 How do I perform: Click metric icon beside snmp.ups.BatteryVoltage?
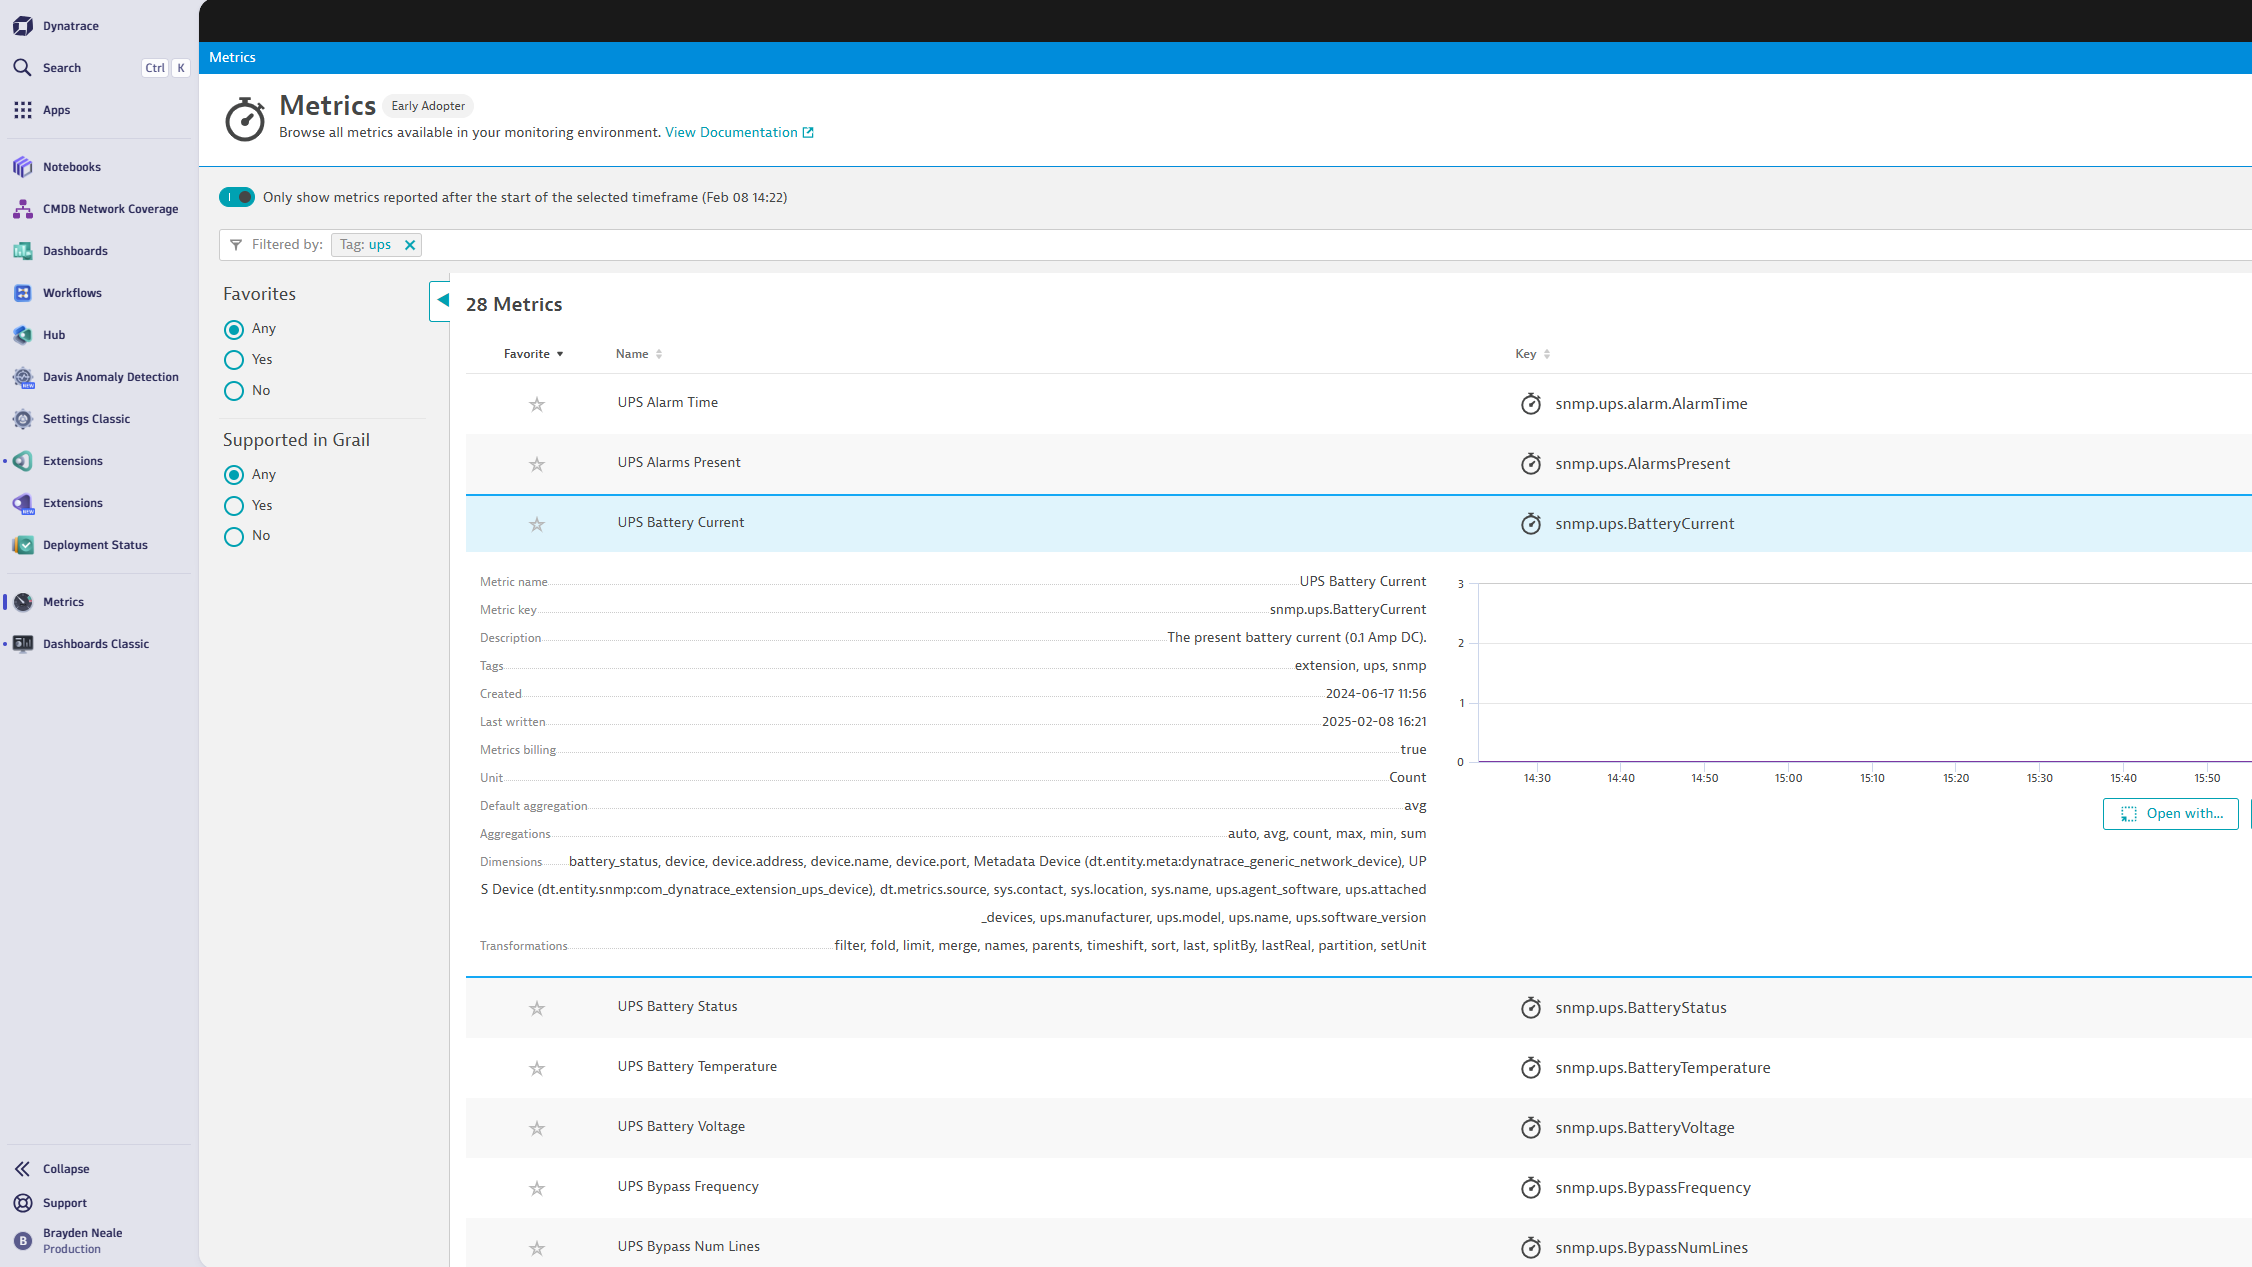pos(1531,1128)
